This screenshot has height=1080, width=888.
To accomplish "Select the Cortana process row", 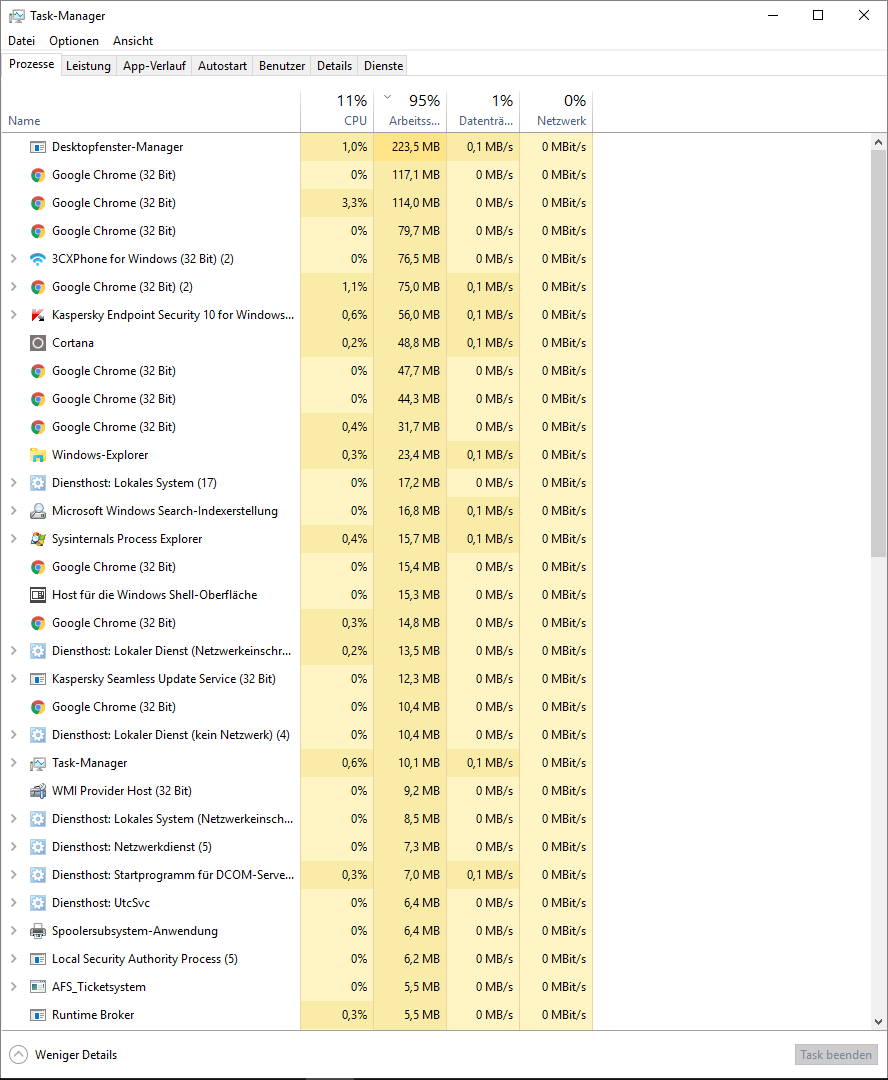I will click(x=297, y=343).
